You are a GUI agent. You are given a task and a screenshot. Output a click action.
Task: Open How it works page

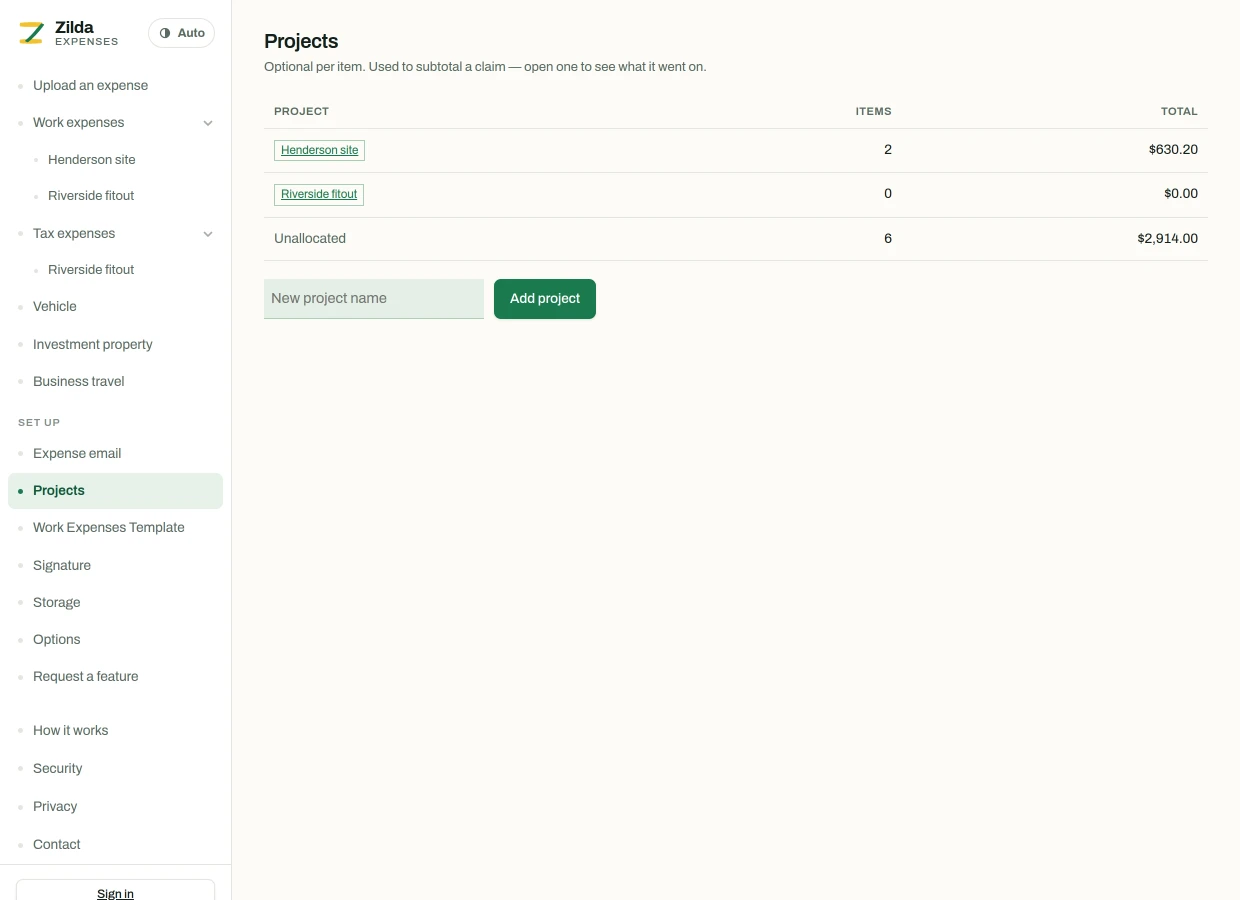tap(70, 731)
